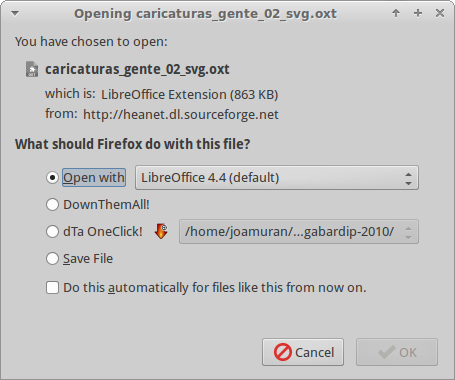
Task: Click the up-arrow shade window icon
Action: (396, 13)
